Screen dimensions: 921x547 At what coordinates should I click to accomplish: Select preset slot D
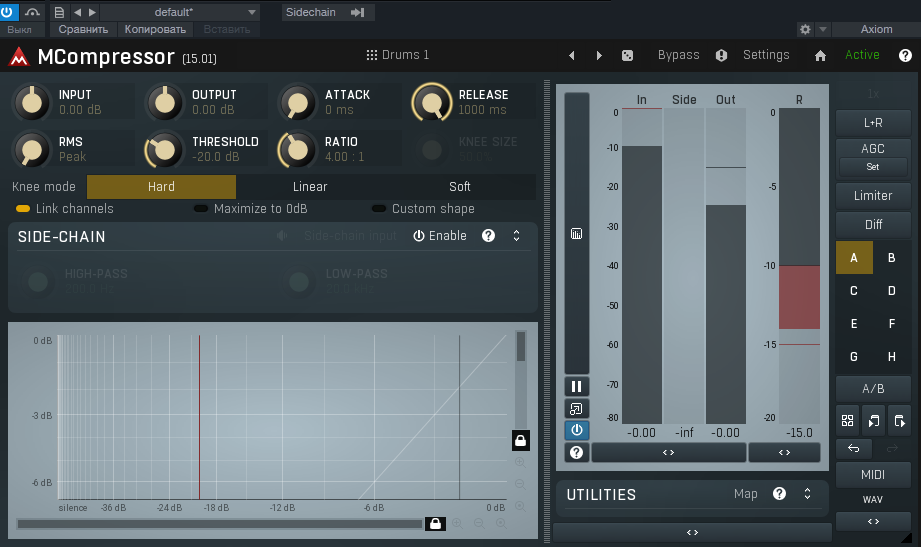[x=892, y=290]
